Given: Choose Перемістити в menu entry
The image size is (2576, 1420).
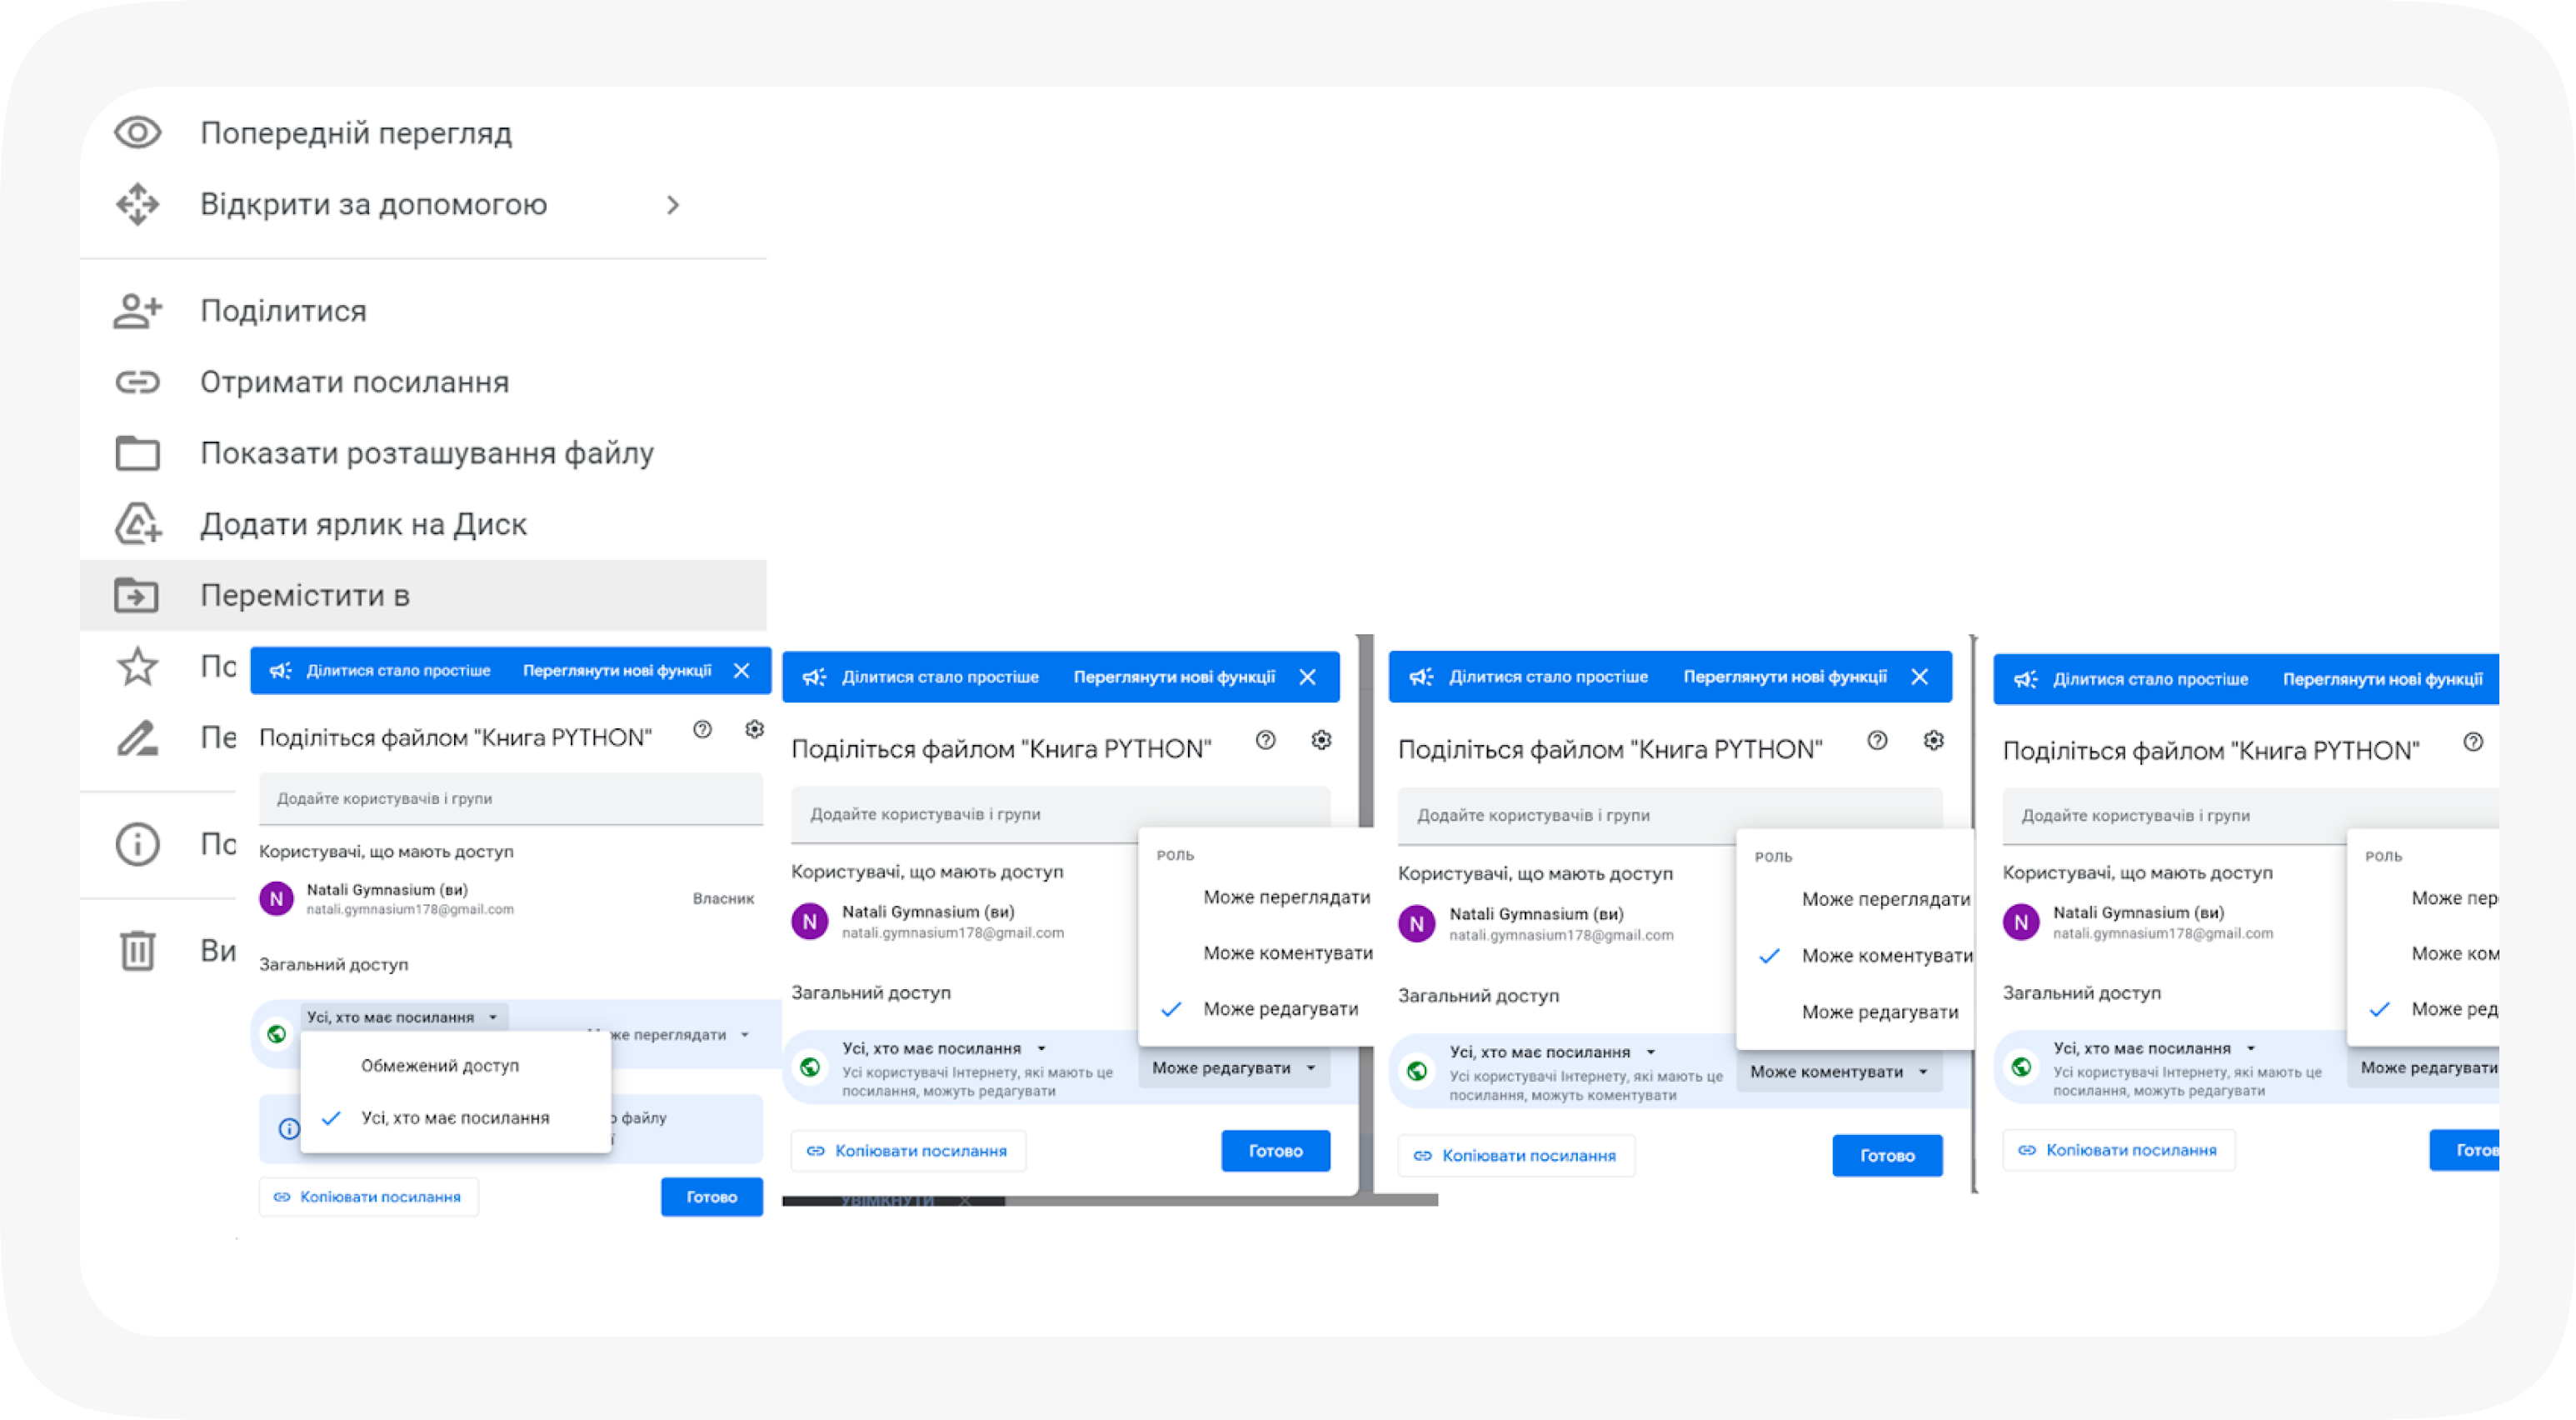Looking at the screenshot, I should 305,596.
